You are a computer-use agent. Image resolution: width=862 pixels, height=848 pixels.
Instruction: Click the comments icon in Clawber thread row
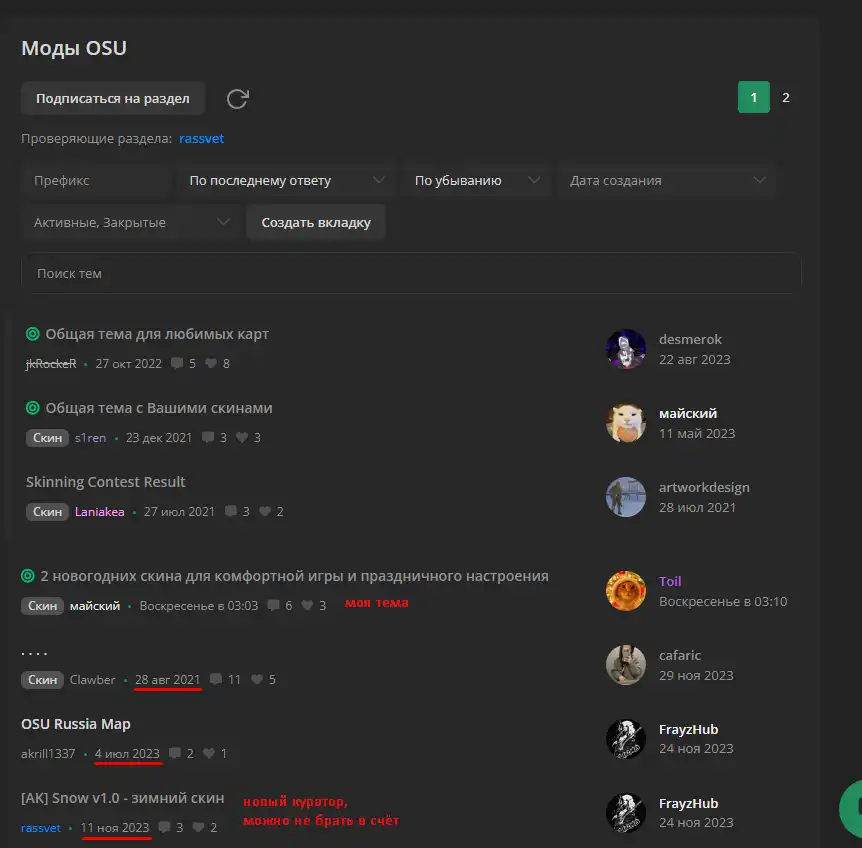pyautogui.click(x=216, y=679)
